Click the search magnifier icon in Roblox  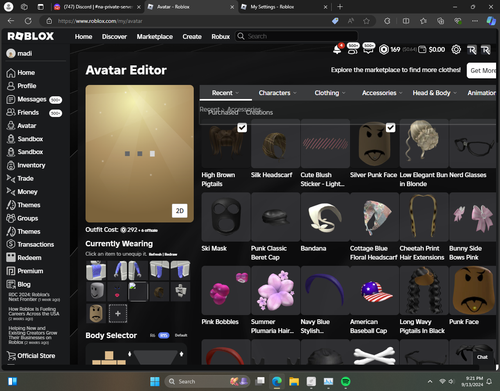(x=241, y=36)
